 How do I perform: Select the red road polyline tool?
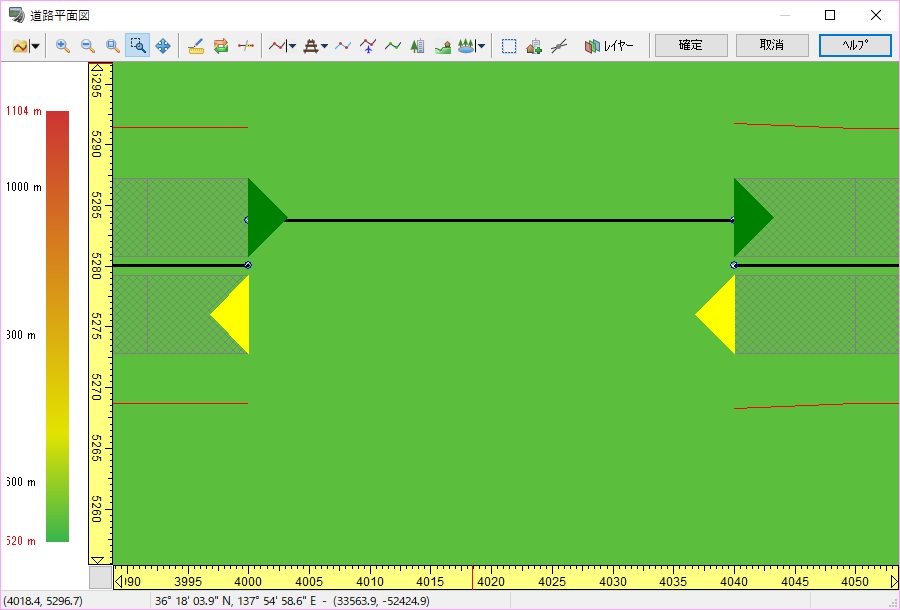click(277, 46)
